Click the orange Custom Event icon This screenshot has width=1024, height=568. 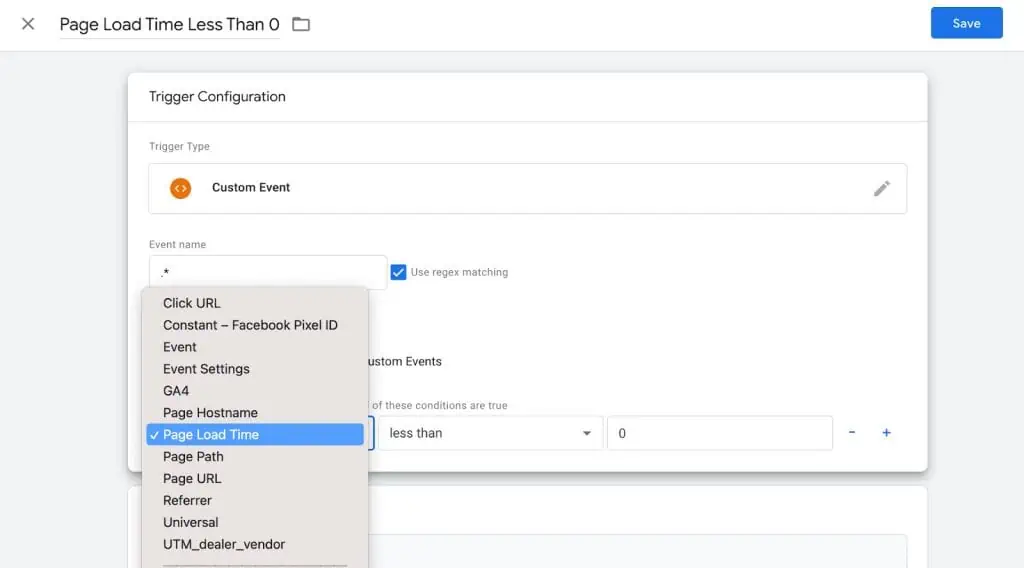[180, 188]
